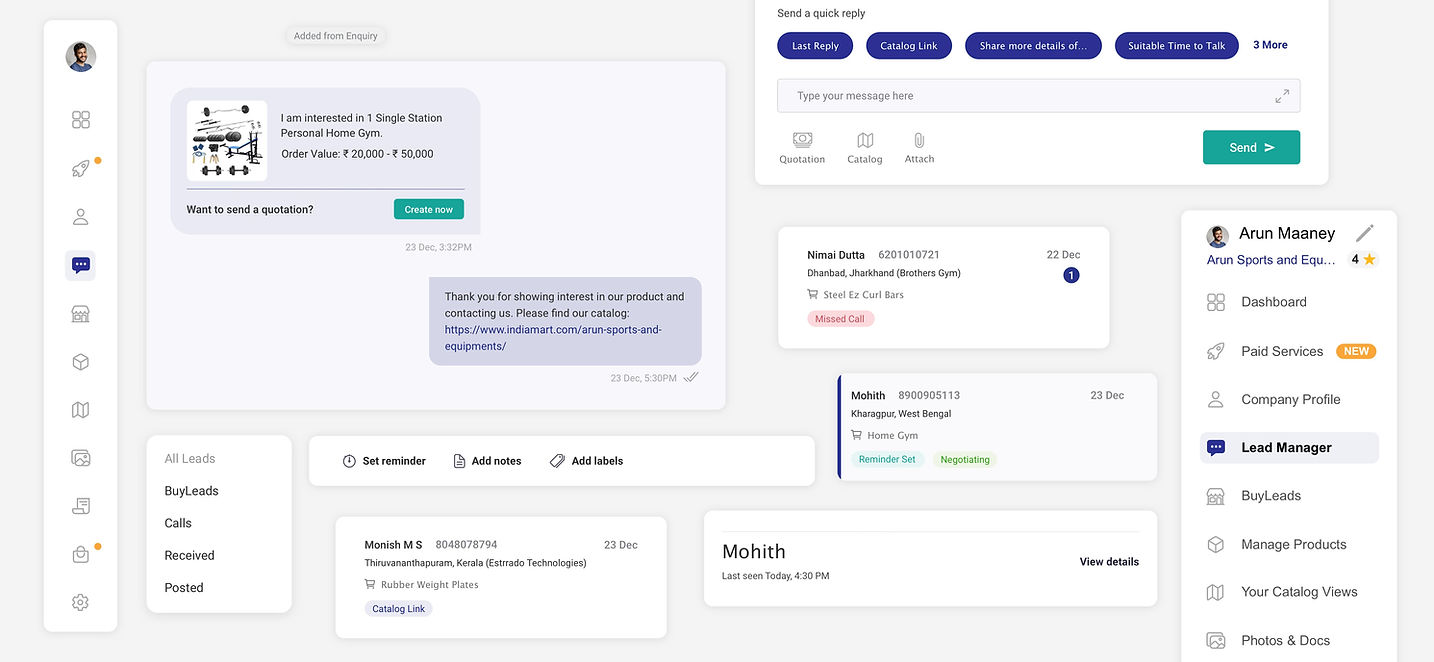Open Company Profile in the expanded menu
1434x662 pixels.
1289,399
